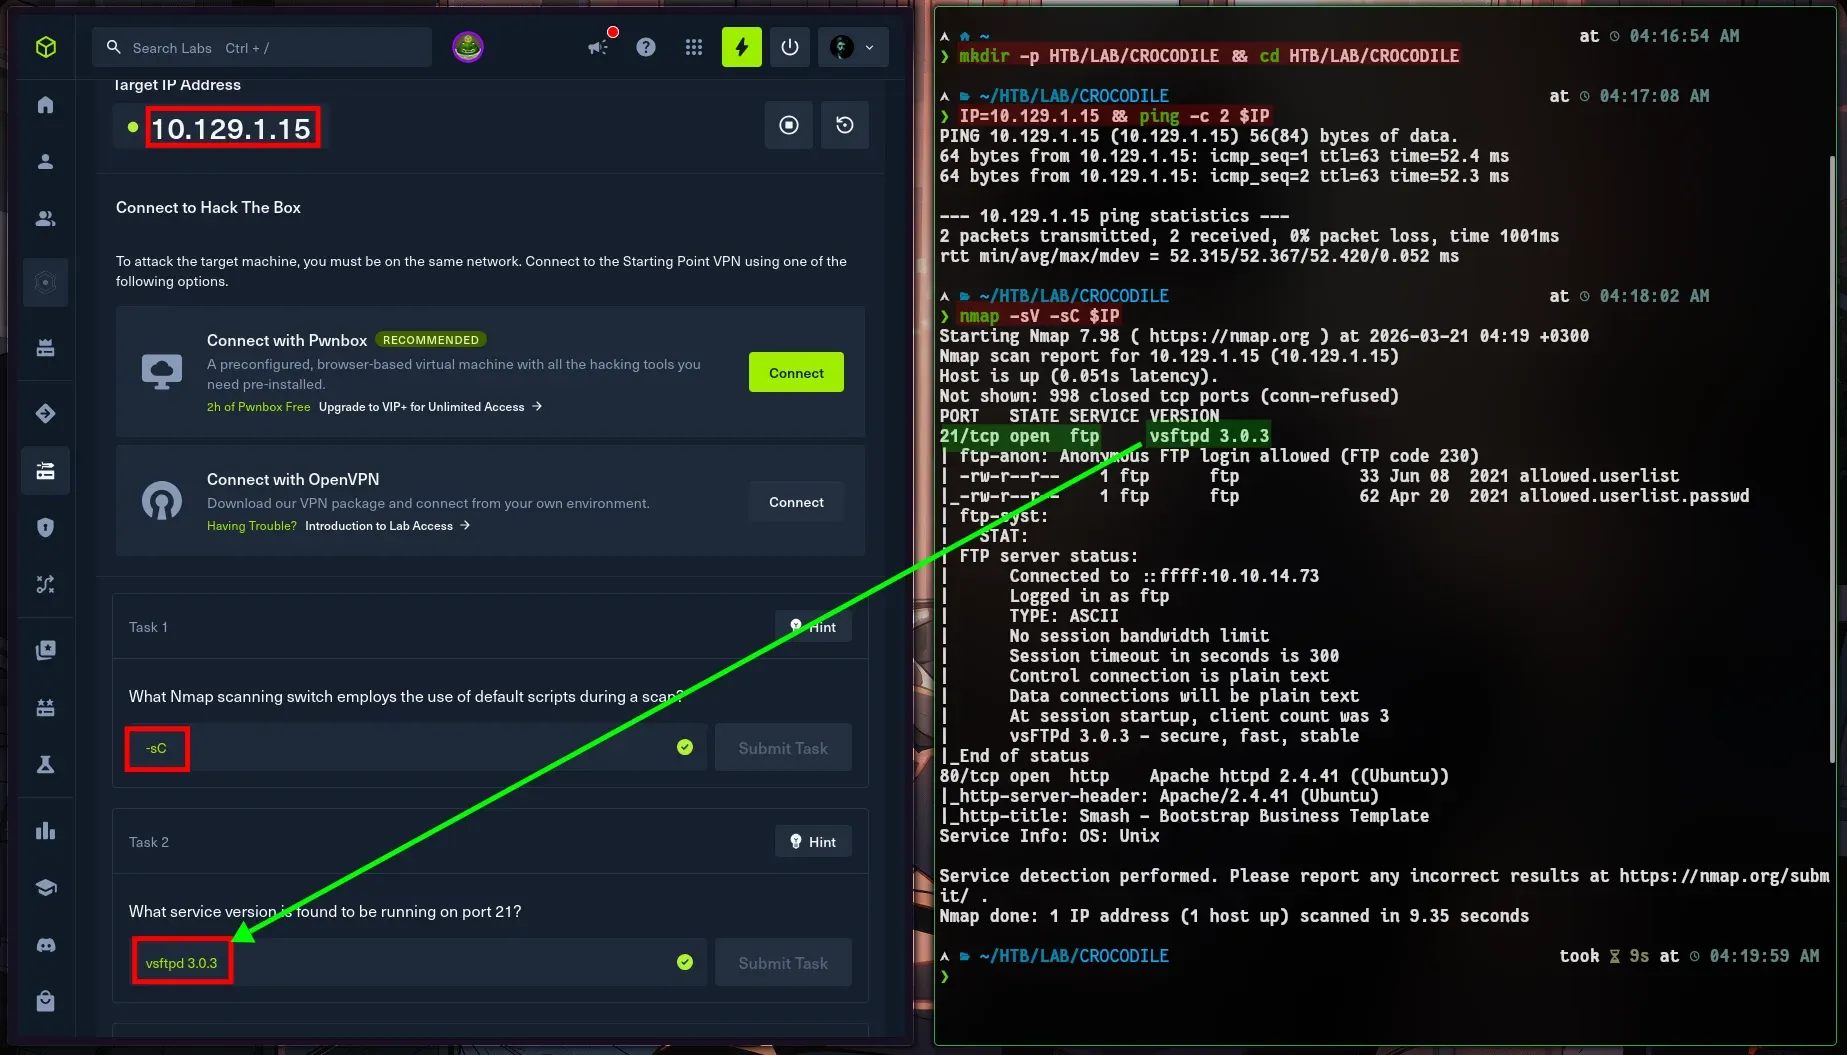Click 'Smash - Bootstrap Business Template' http-title in terminal
The image size is (1847, 1055).
[1254, 816]
